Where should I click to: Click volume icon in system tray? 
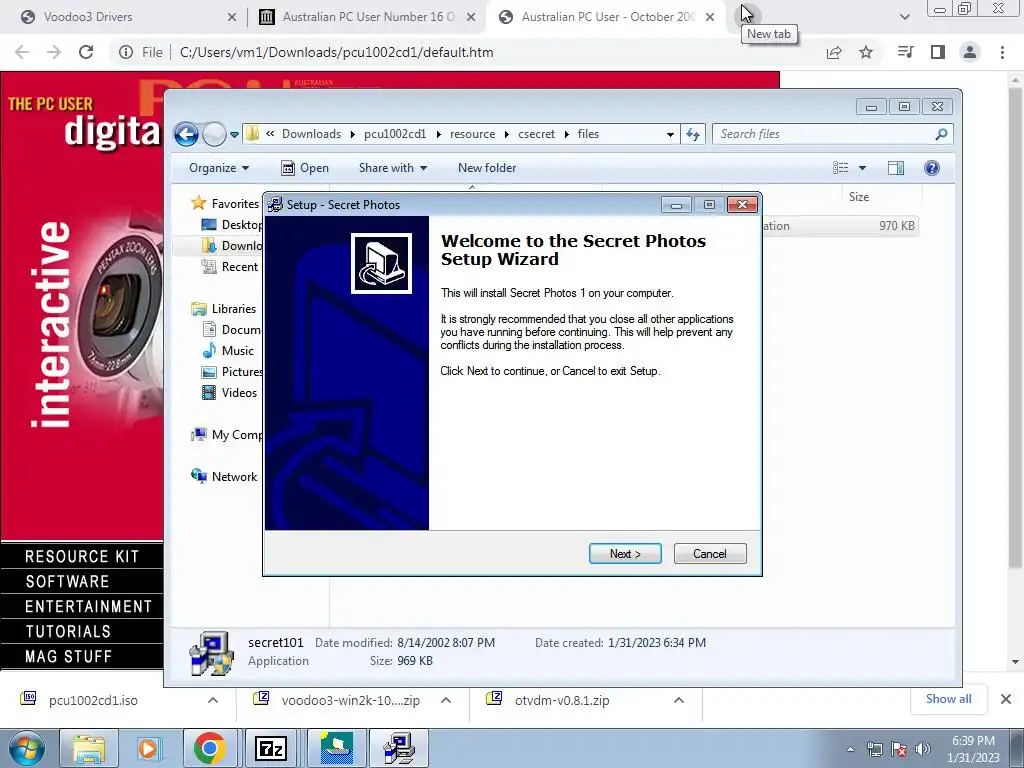pos(922,749)
